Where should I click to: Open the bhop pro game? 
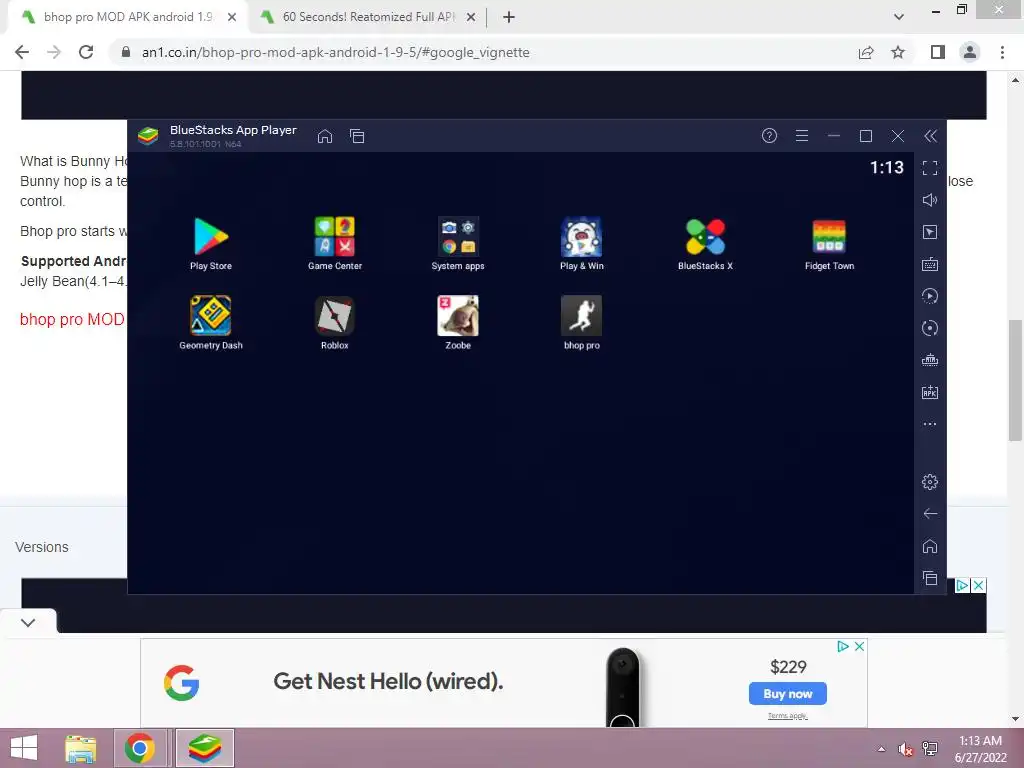pyautogui.click(x=581, y=323)
